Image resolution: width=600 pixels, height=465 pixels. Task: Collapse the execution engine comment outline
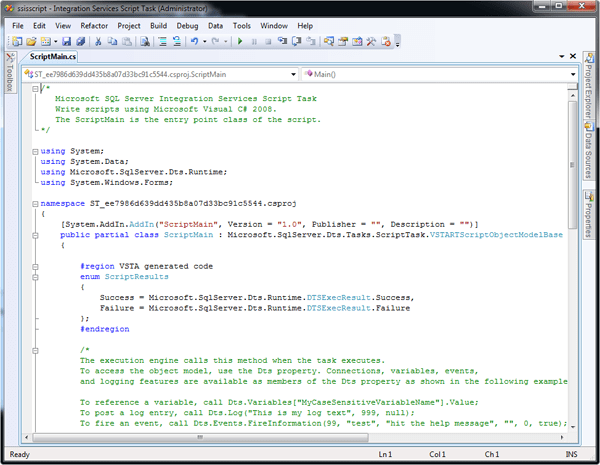pyautogui.click(x=35, y=350)
